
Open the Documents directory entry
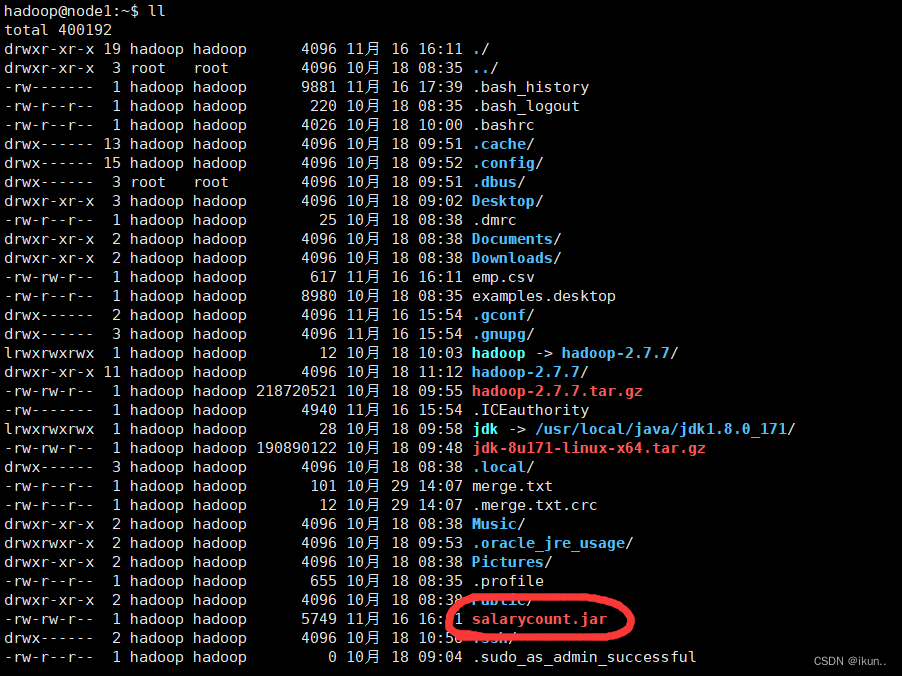pyautogui.click(x=514, y=238)
